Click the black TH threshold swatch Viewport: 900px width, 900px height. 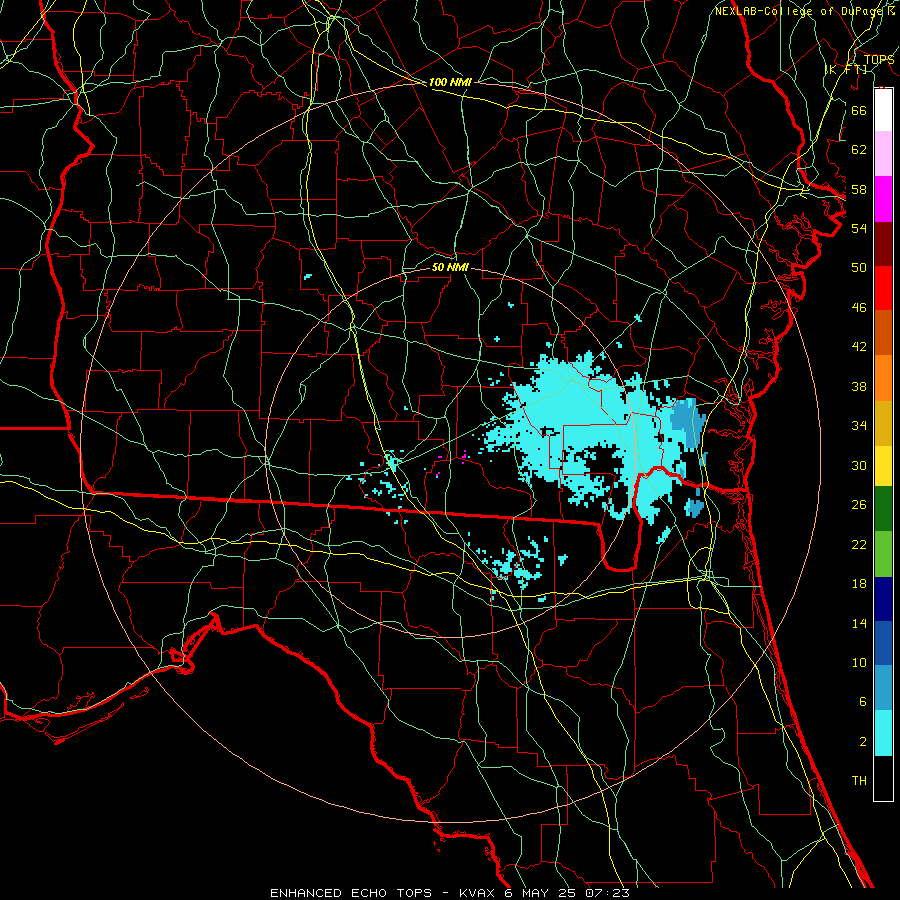[883, 778]
